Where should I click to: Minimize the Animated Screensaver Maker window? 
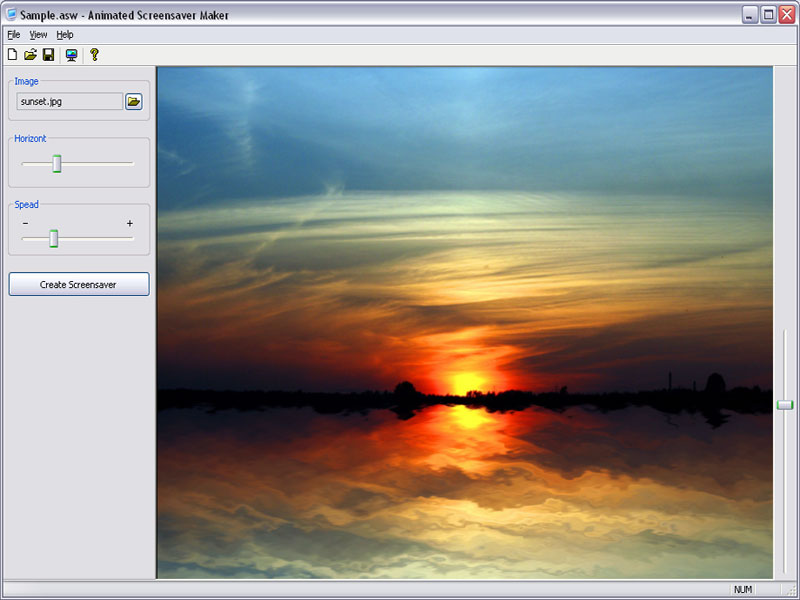pos(749,15)
